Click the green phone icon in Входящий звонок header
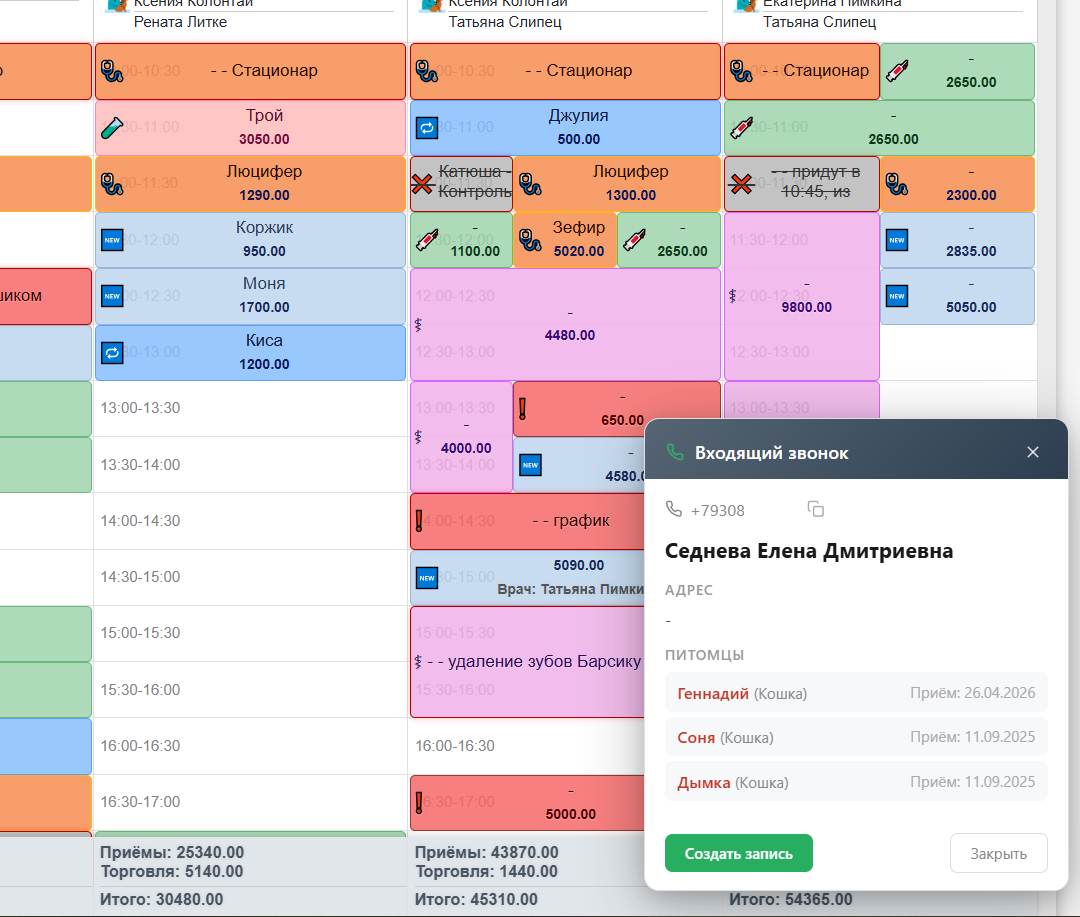 [675, 453]
